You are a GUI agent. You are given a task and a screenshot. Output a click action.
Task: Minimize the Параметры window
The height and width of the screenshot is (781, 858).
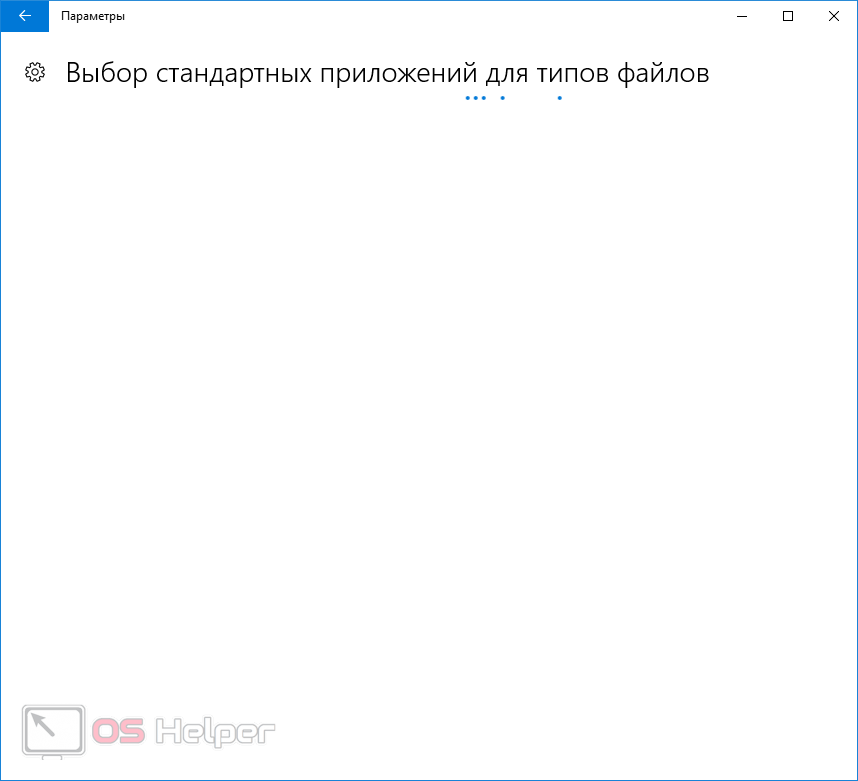(742, 16)
